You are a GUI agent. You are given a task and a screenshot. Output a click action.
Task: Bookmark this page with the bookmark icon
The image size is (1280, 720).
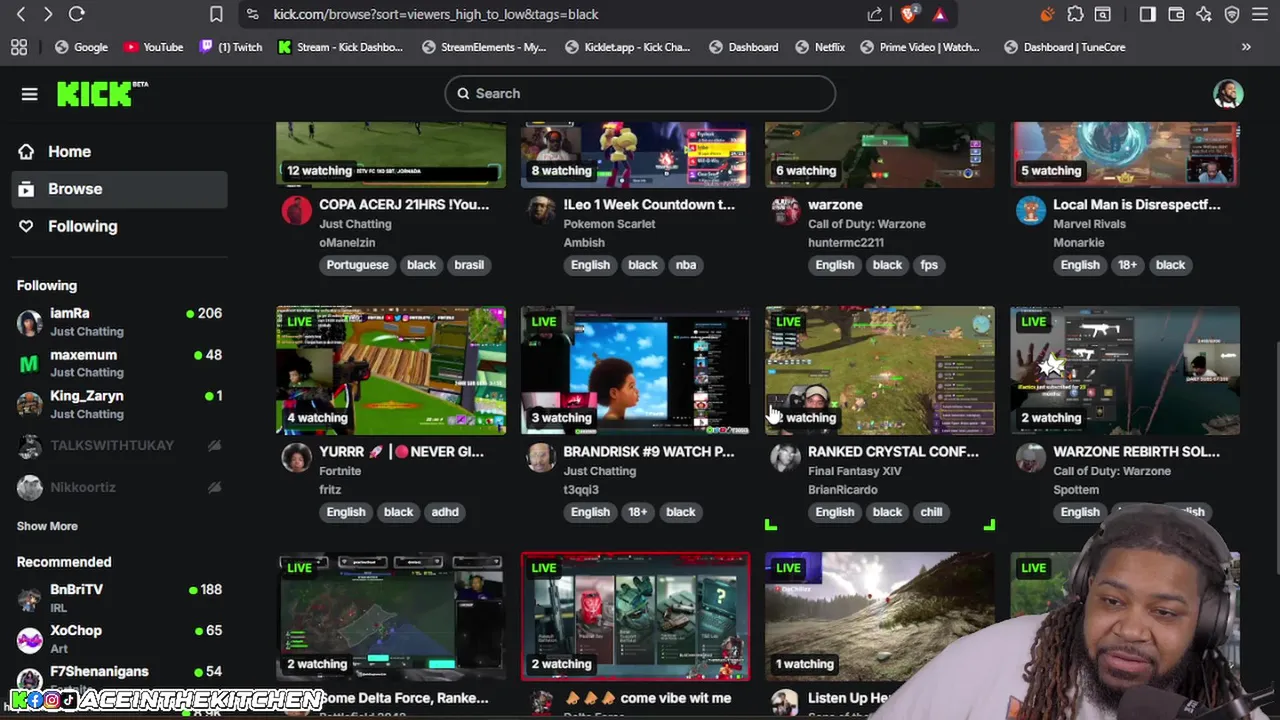[x=216, y=14]
